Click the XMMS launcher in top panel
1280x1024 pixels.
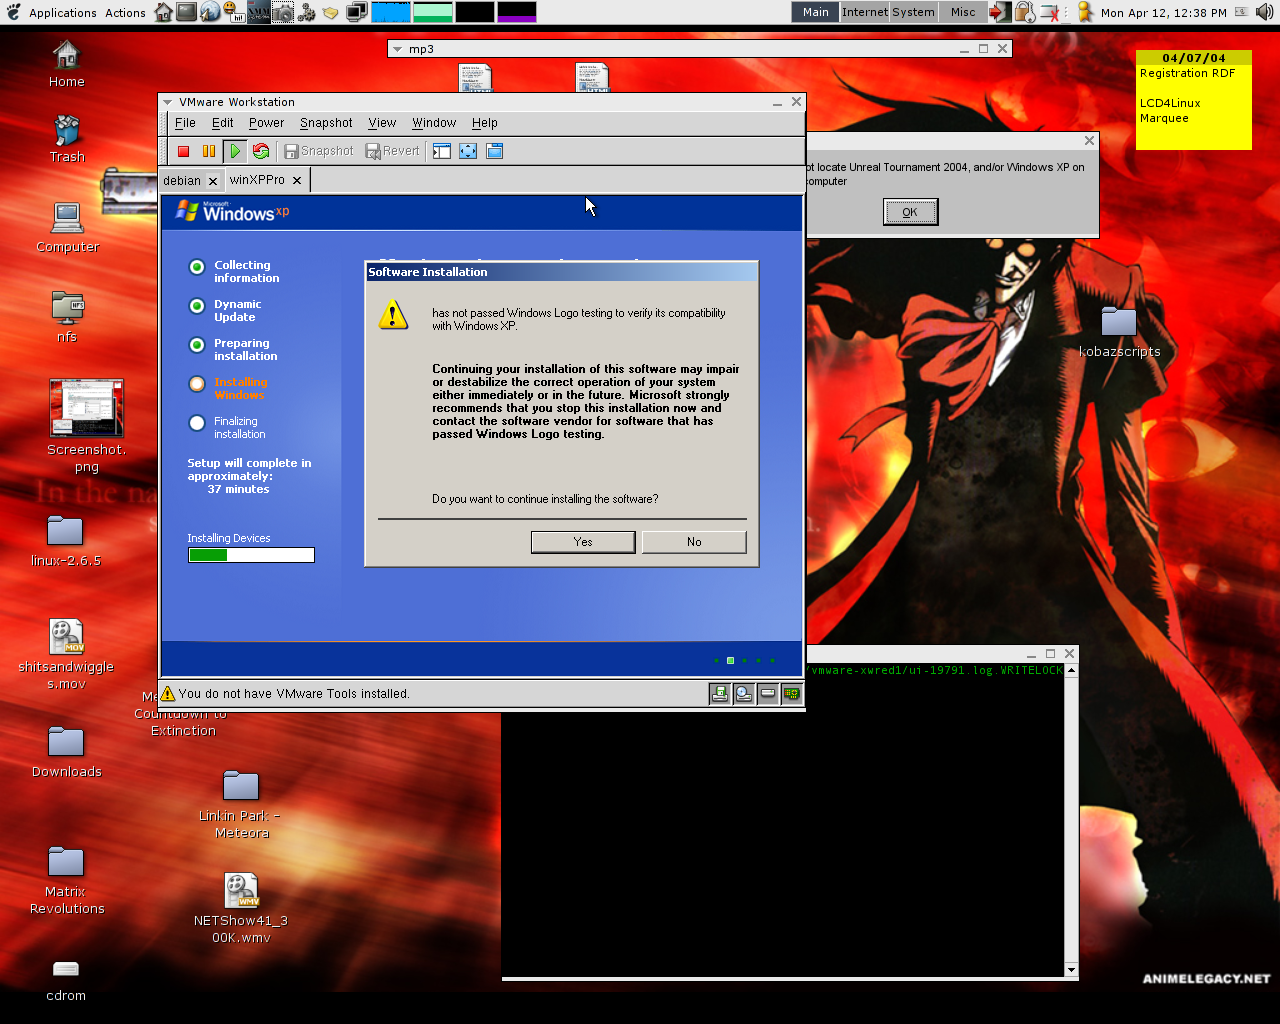tap(259, 12)
